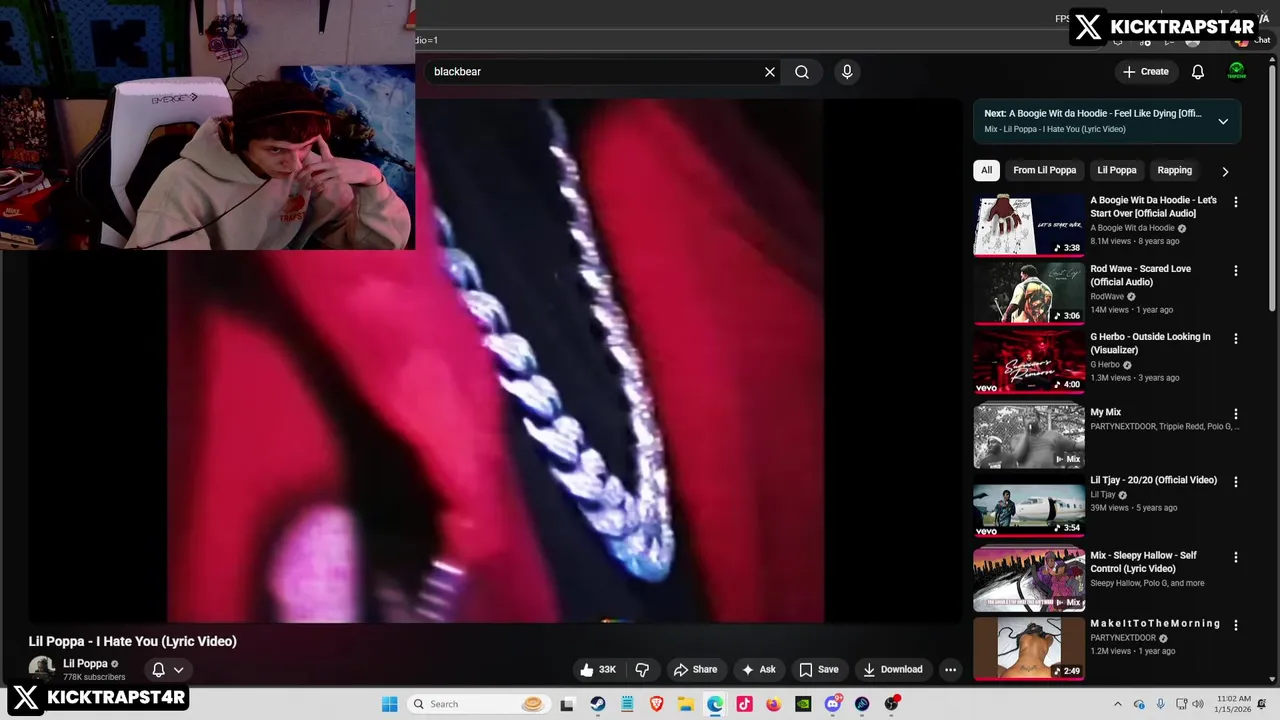Open MakeItToTheMorning video thumbnail
1280x720 pixels.
pos(1029,648)
